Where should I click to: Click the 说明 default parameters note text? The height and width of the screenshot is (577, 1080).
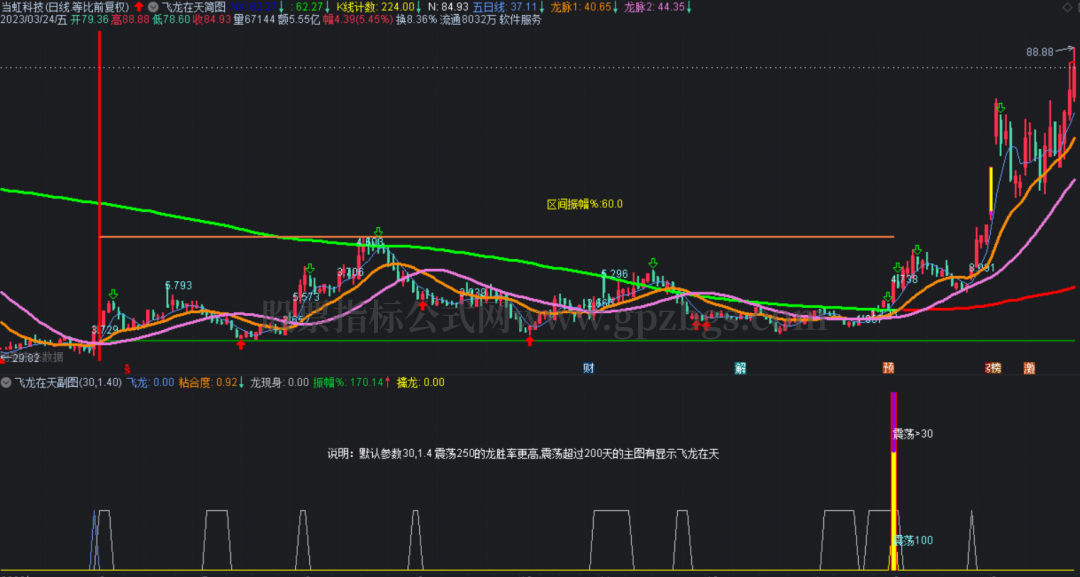523,454
